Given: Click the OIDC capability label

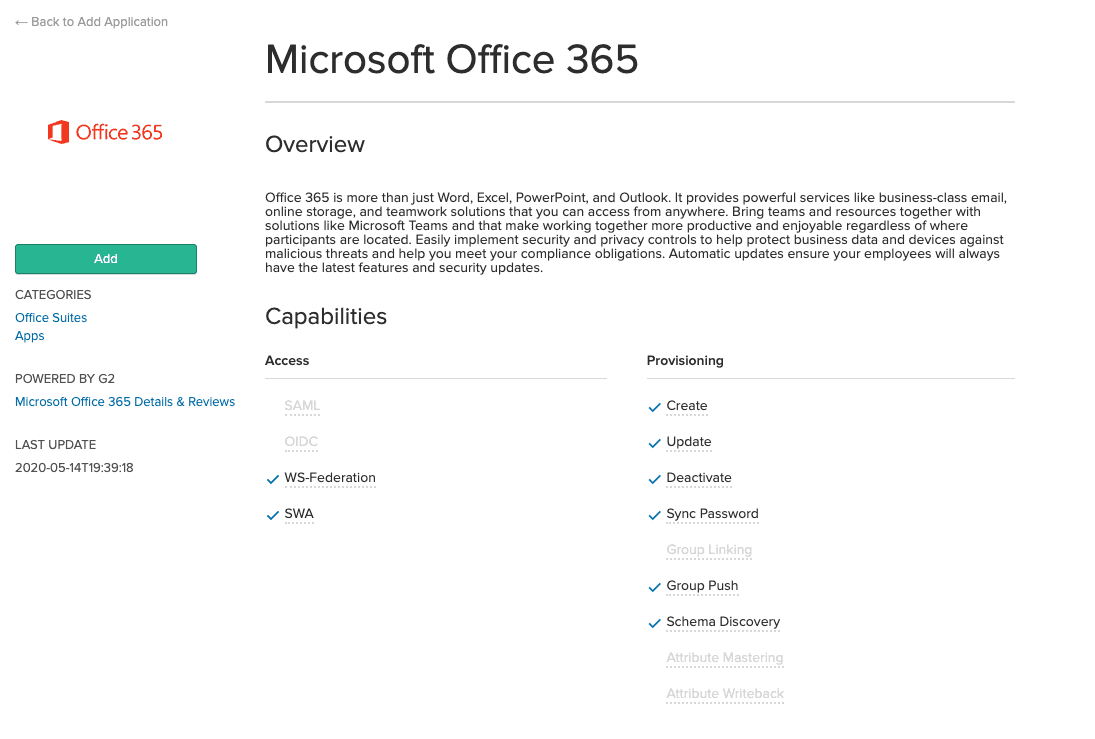Looking at the screenshot, I should (x=301, y=441).
